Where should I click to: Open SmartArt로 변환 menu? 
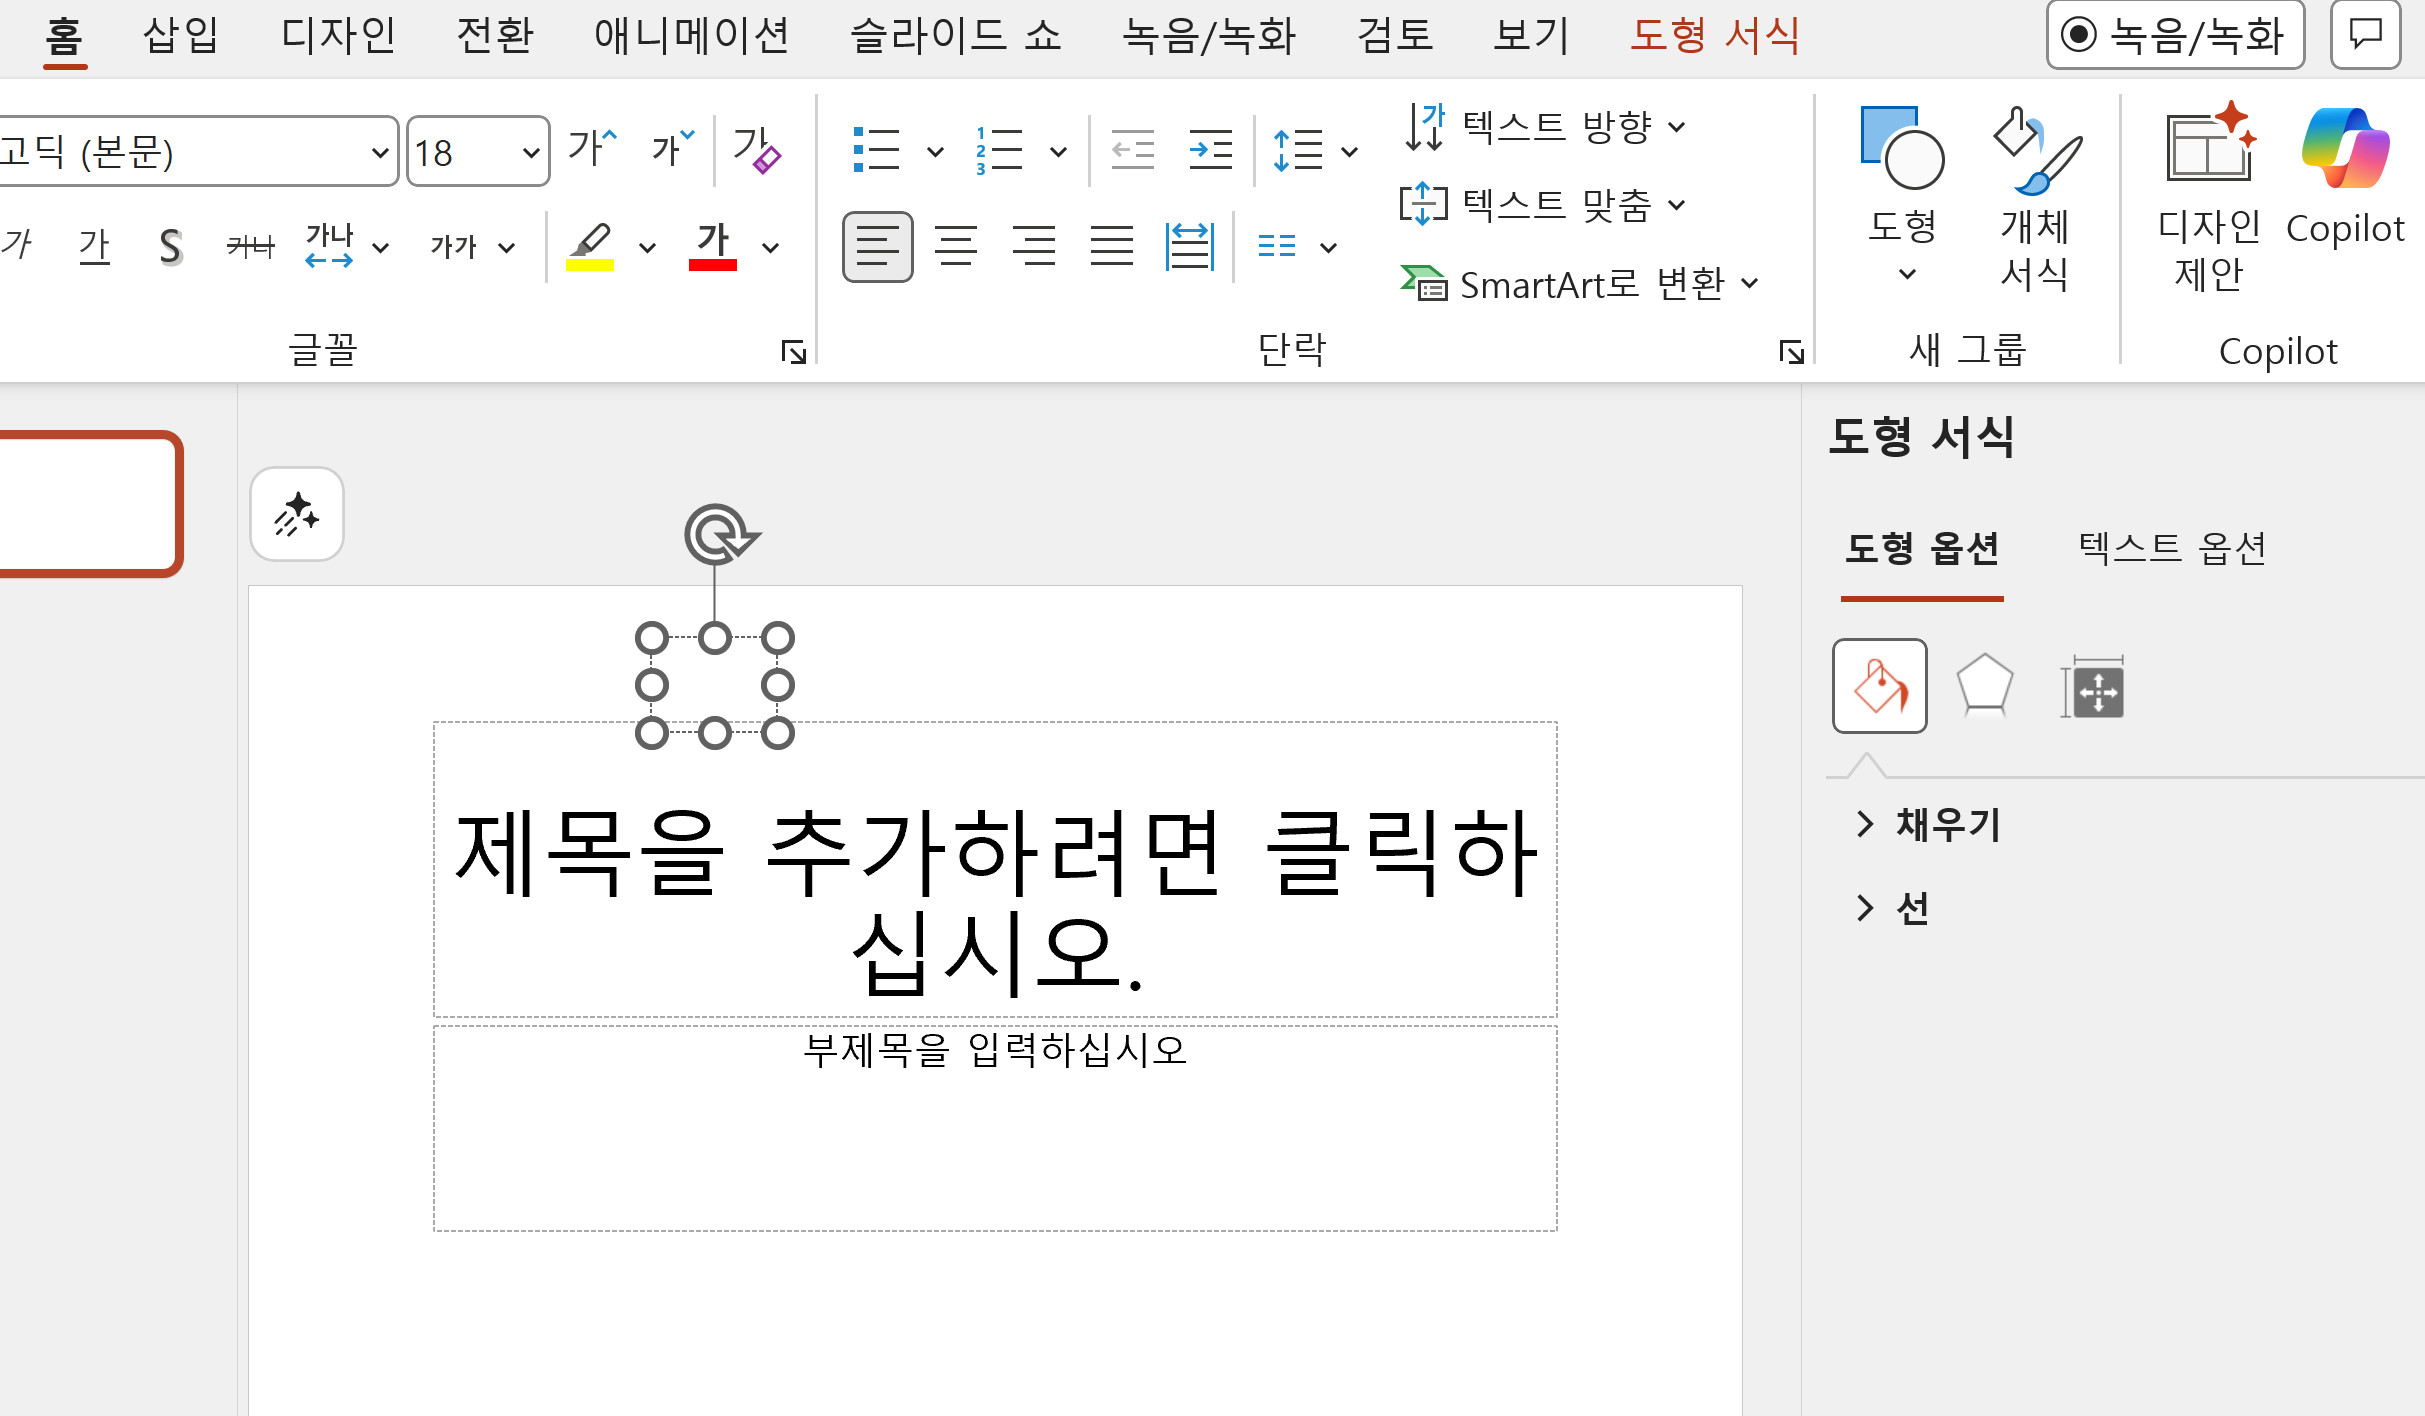[1580, 284]
